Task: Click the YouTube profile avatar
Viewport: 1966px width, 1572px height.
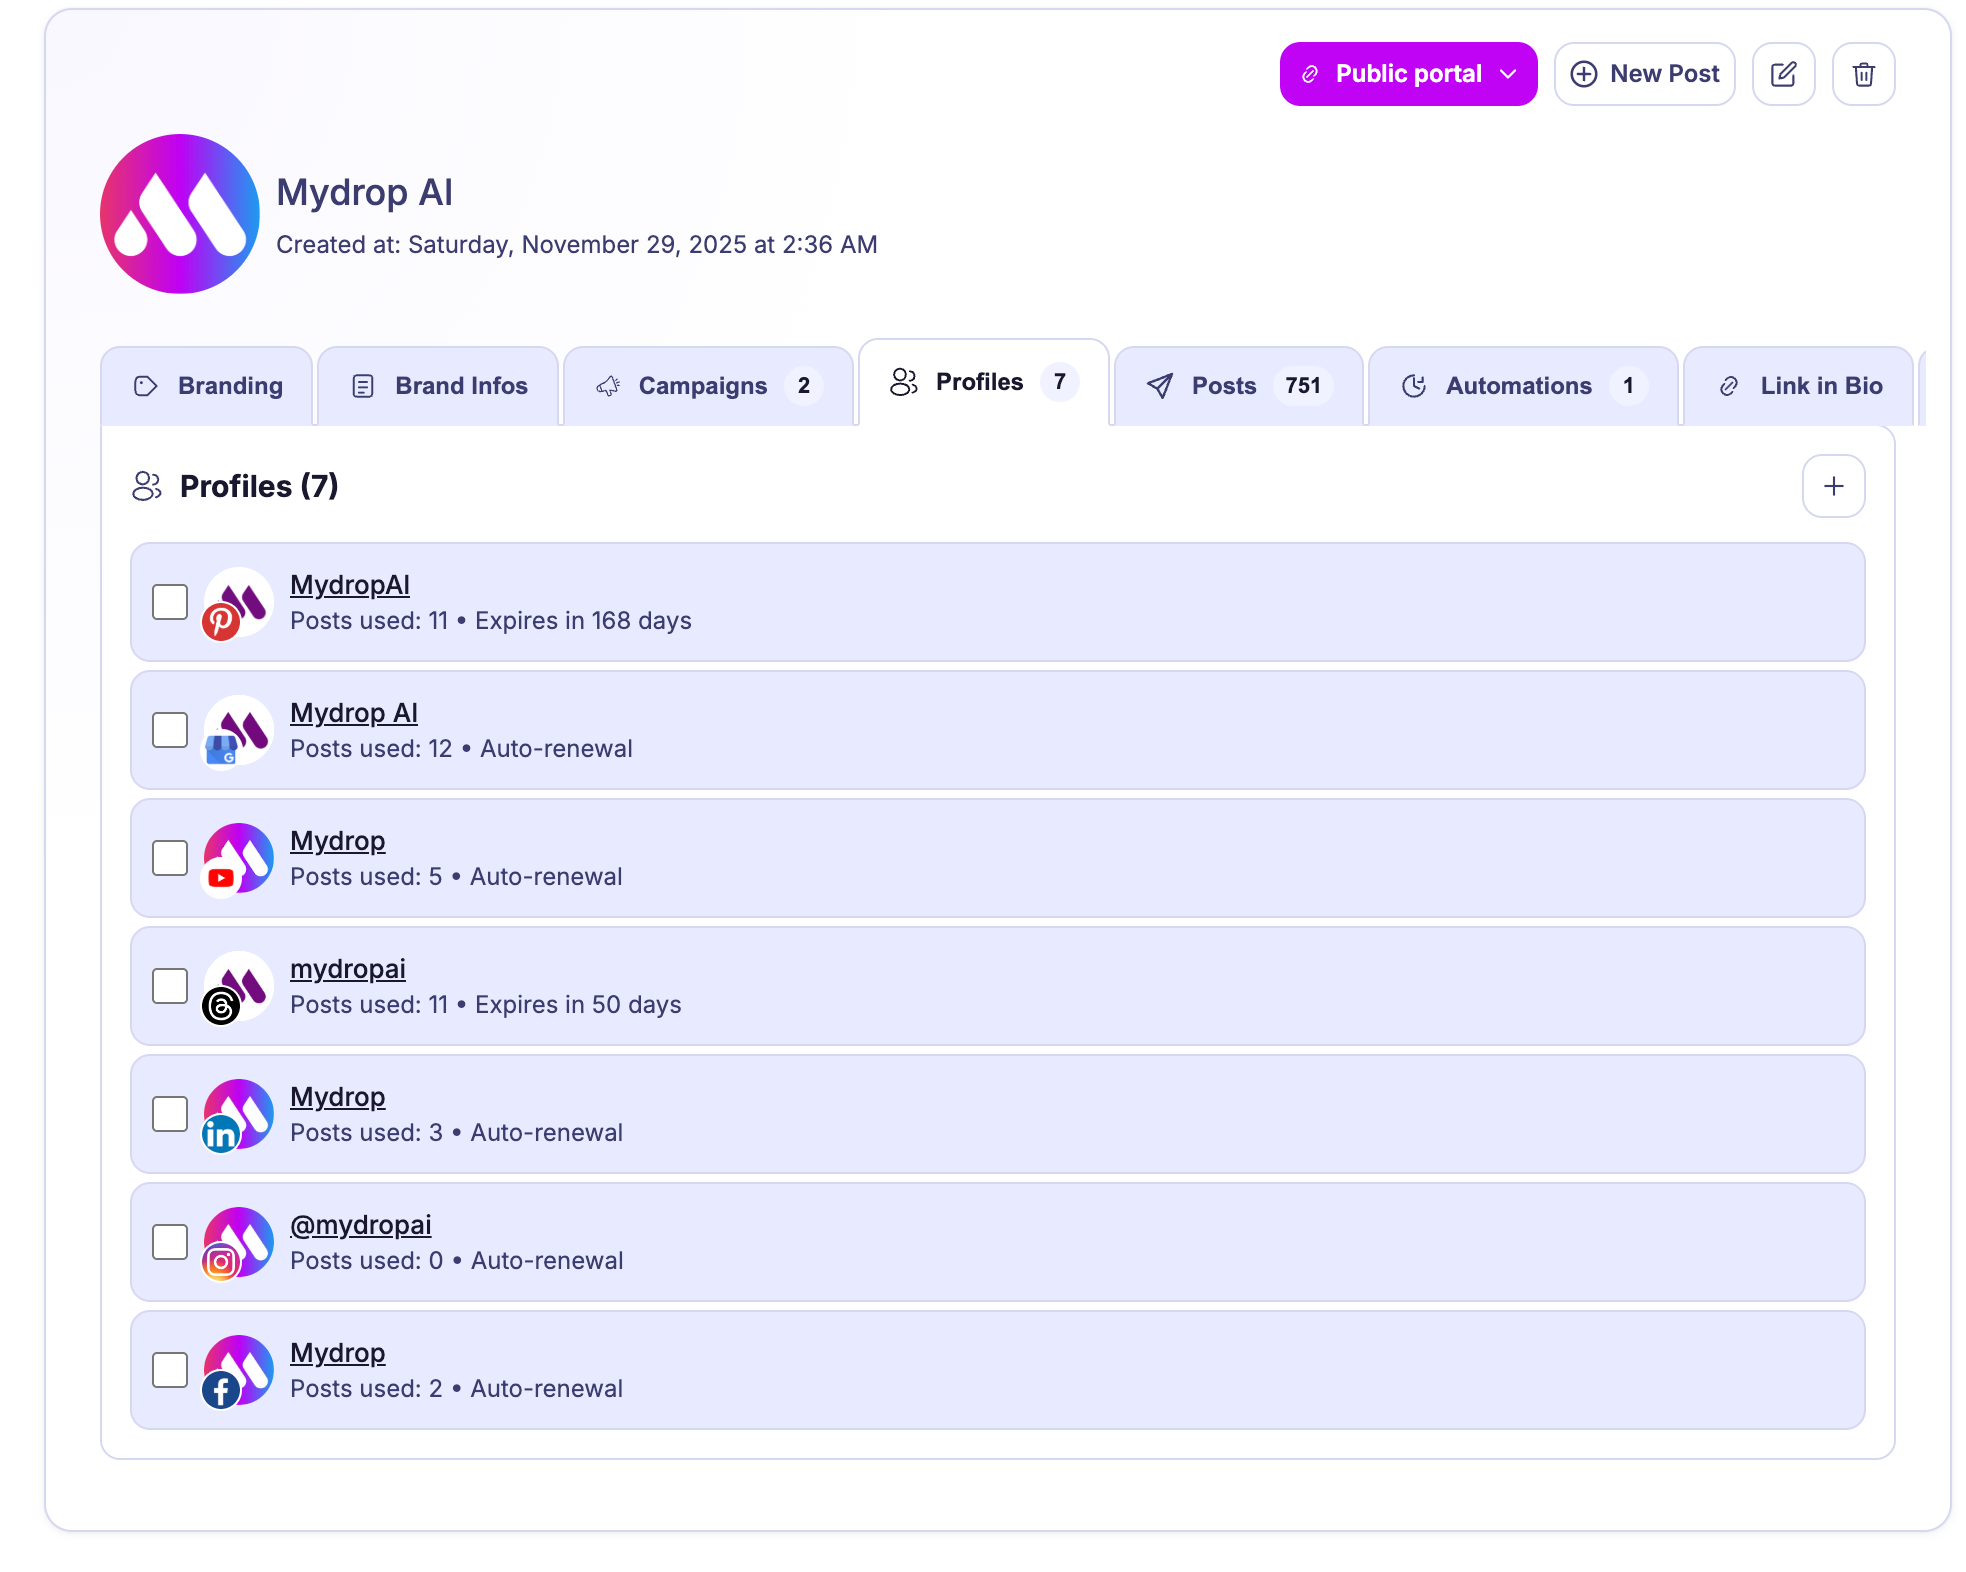Action: (238, 859)
